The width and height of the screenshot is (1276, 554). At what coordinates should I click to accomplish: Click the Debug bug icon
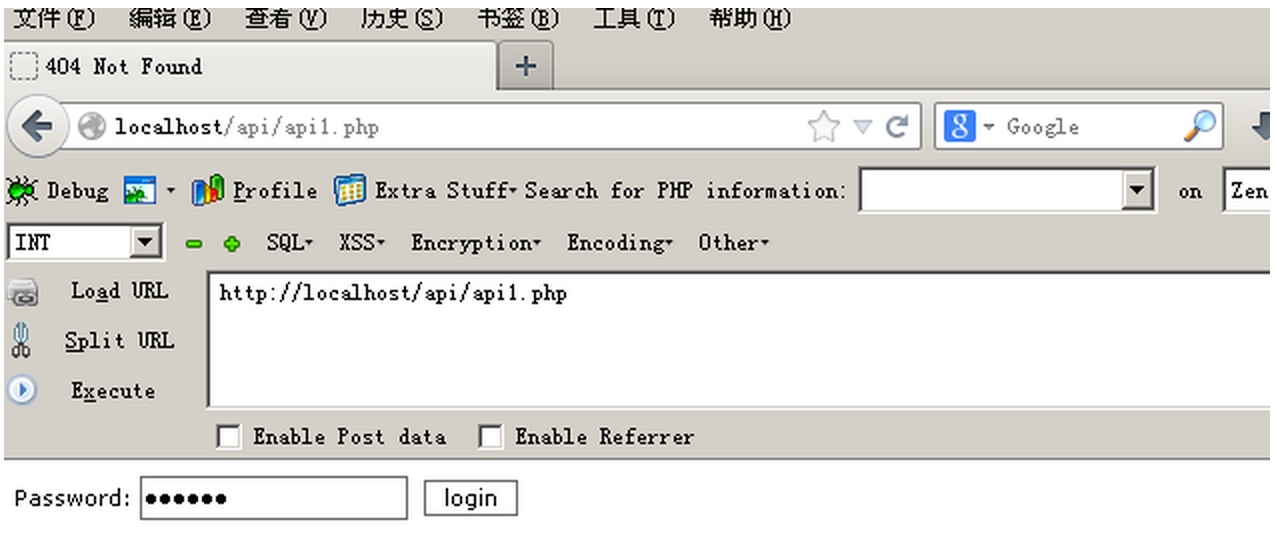pos(20,191)
